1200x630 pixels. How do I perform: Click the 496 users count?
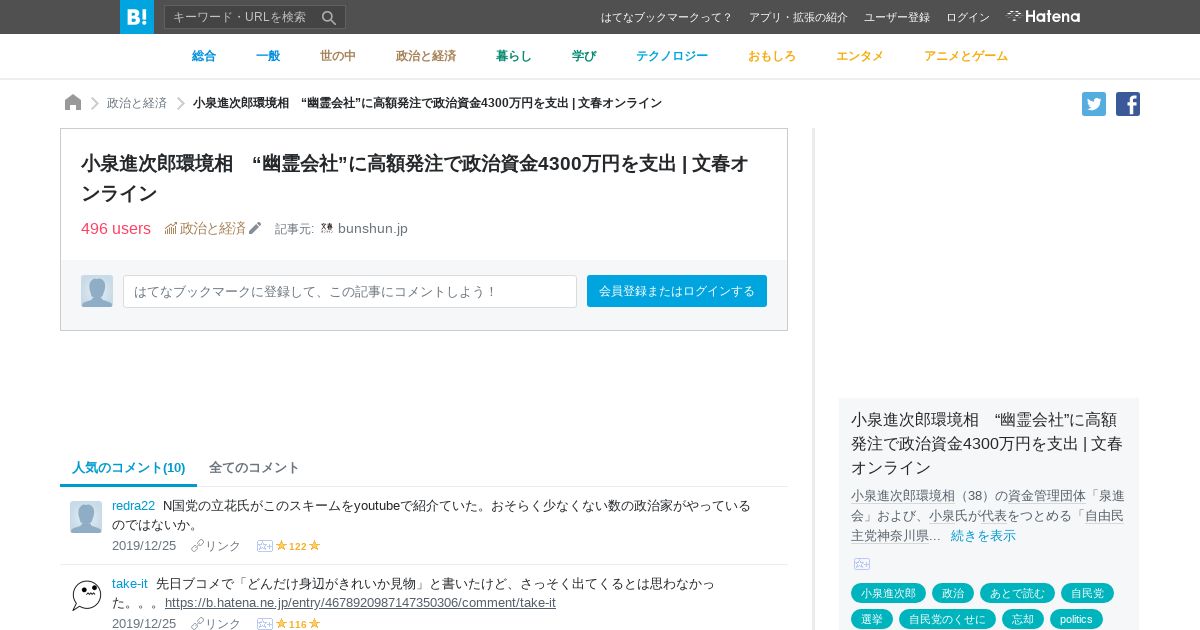point(116,228)
